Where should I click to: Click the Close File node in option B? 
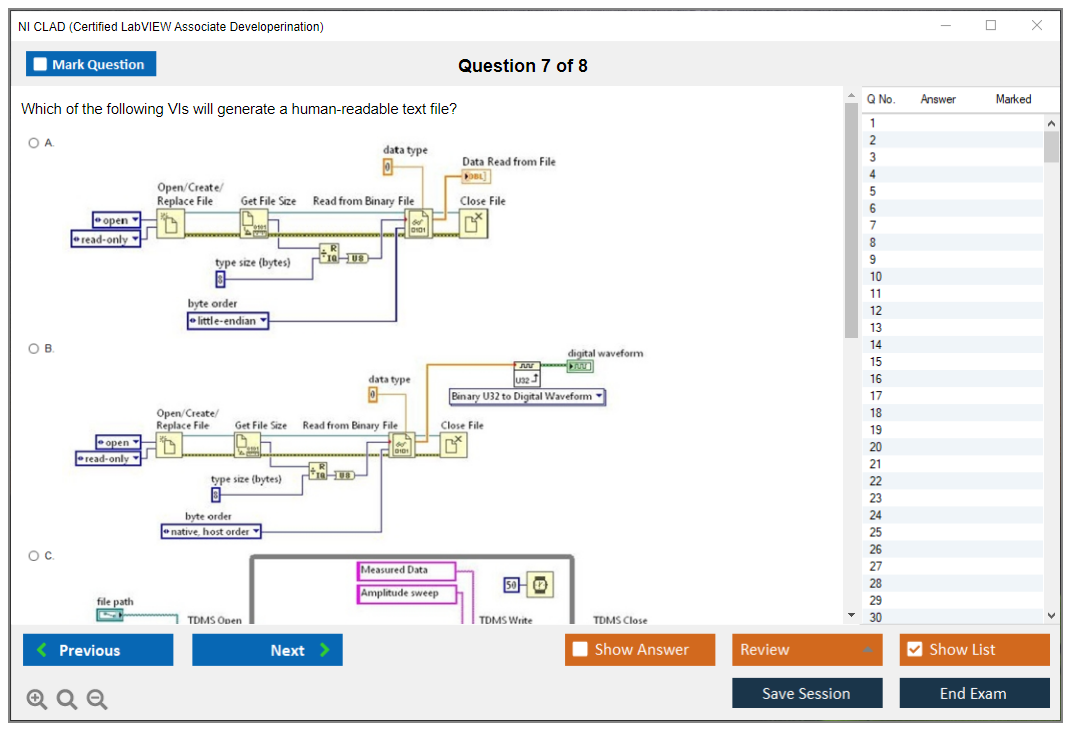pos(455,444)
